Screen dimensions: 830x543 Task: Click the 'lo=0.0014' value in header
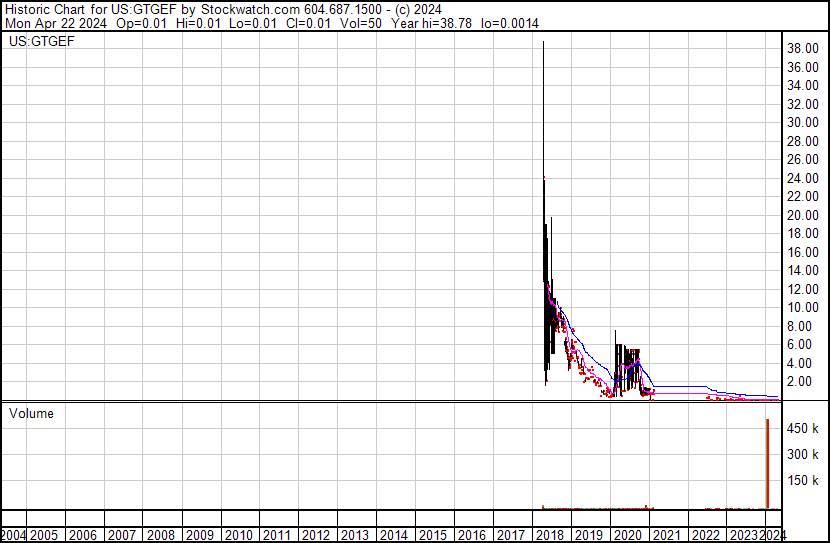[x=510, y=23]
